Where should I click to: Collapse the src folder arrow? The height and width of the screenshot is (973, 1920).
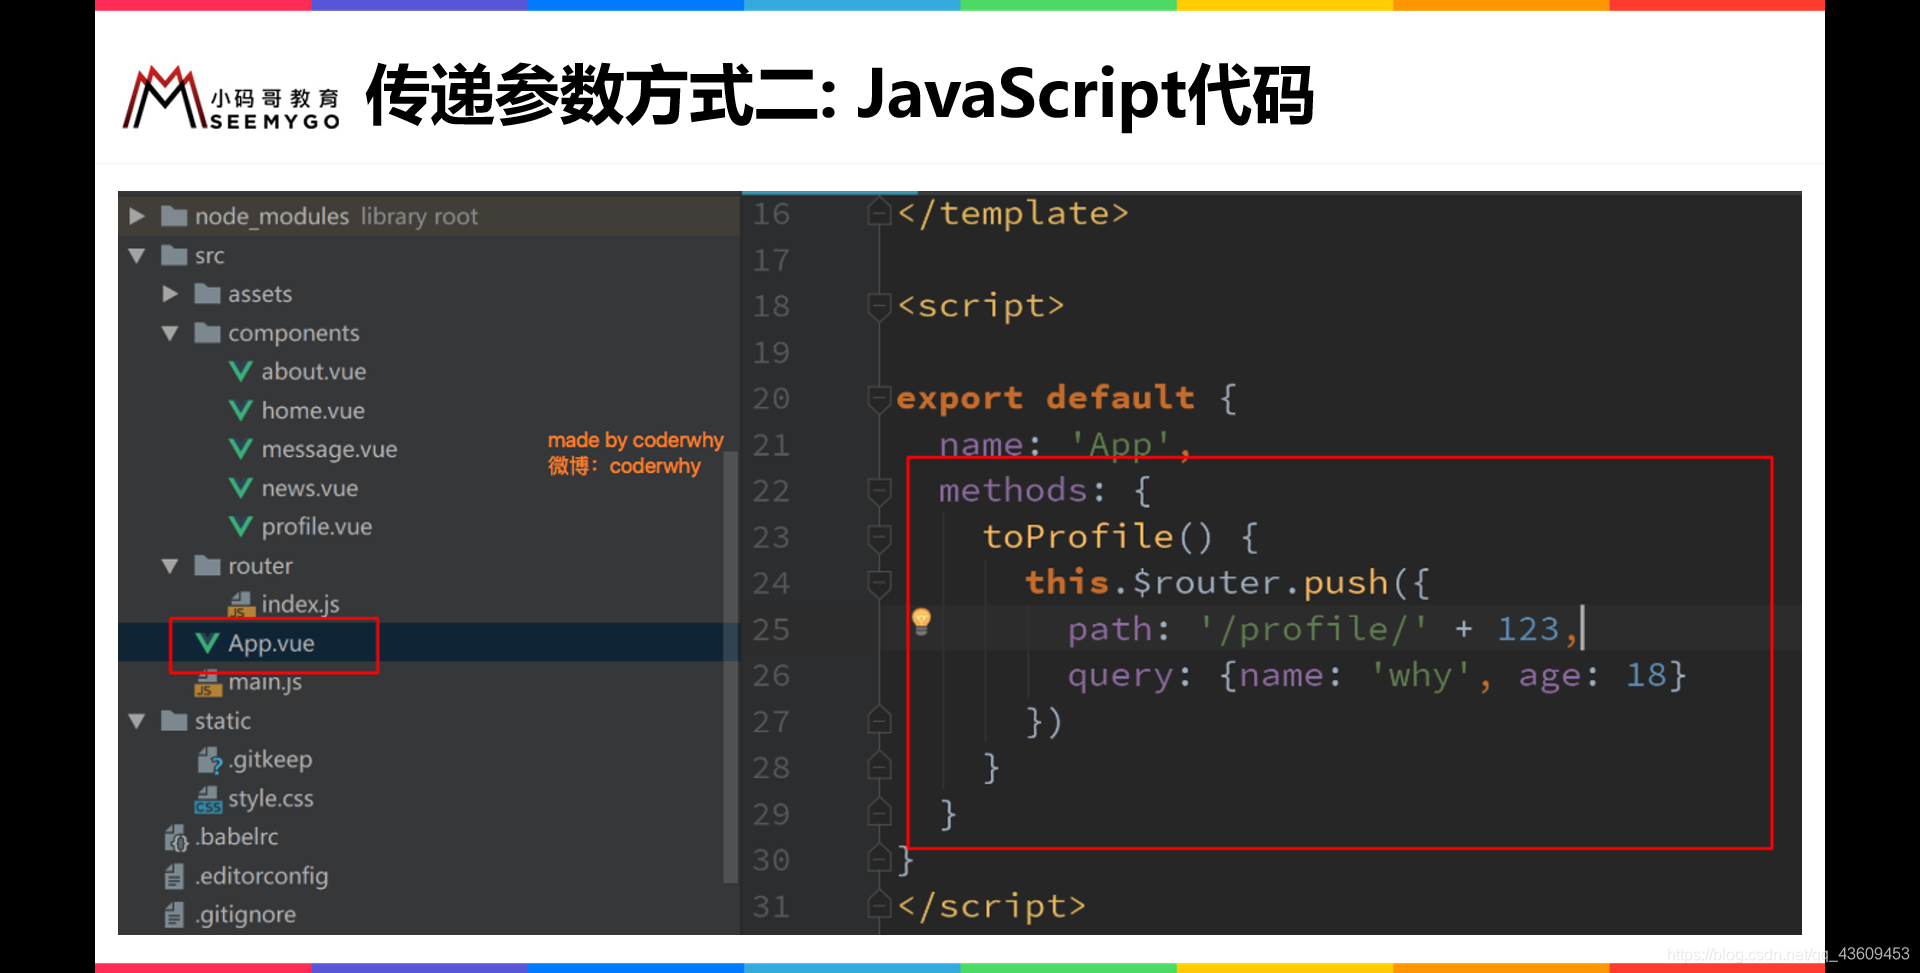pos(137,256)
